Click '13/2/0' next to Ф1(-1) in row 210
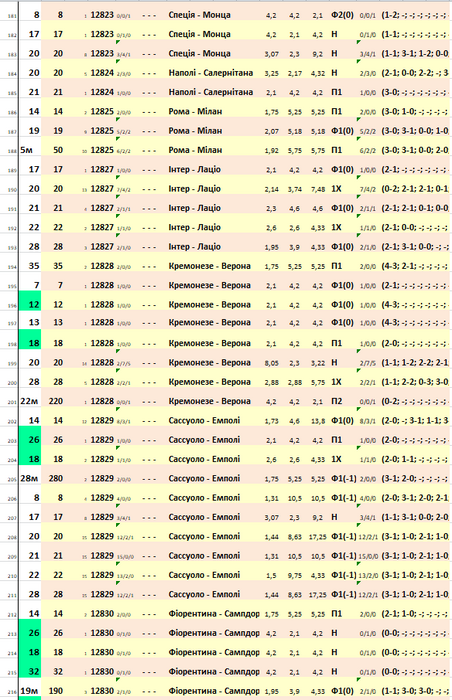Screen dimensions: 452x700 [368, 576]
